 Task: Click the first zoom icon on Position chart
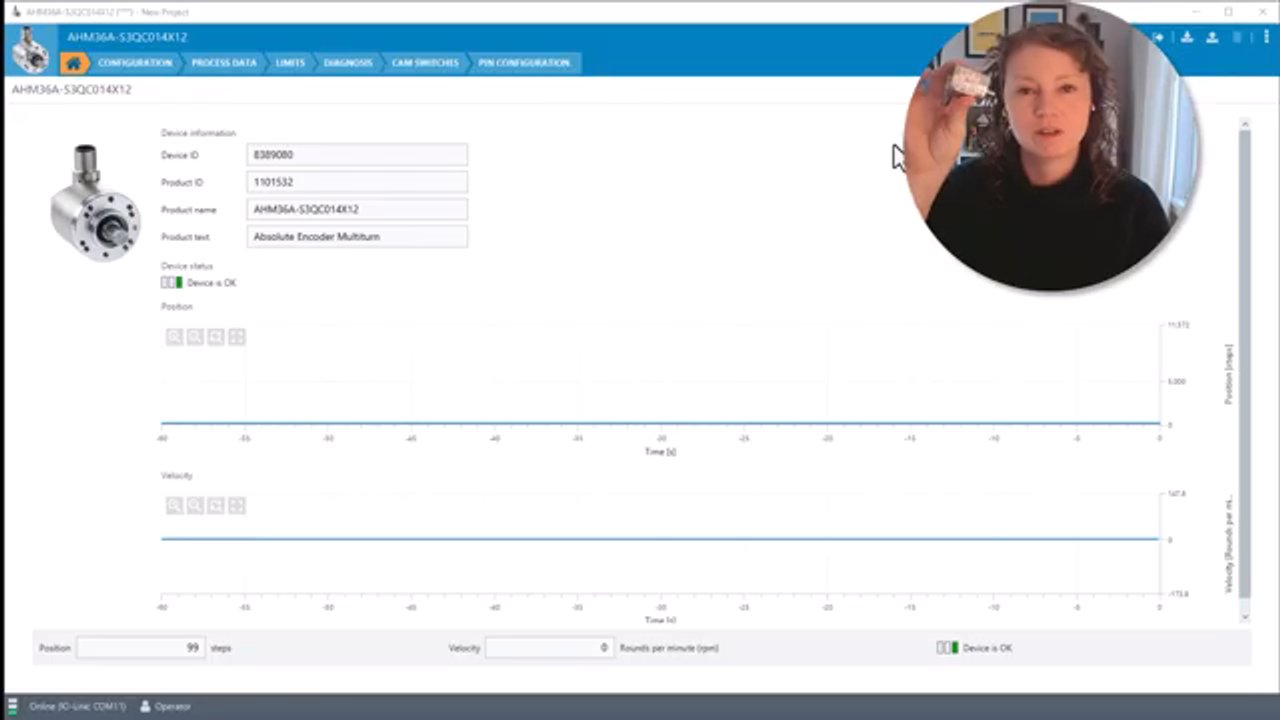[x=174, y=337]
